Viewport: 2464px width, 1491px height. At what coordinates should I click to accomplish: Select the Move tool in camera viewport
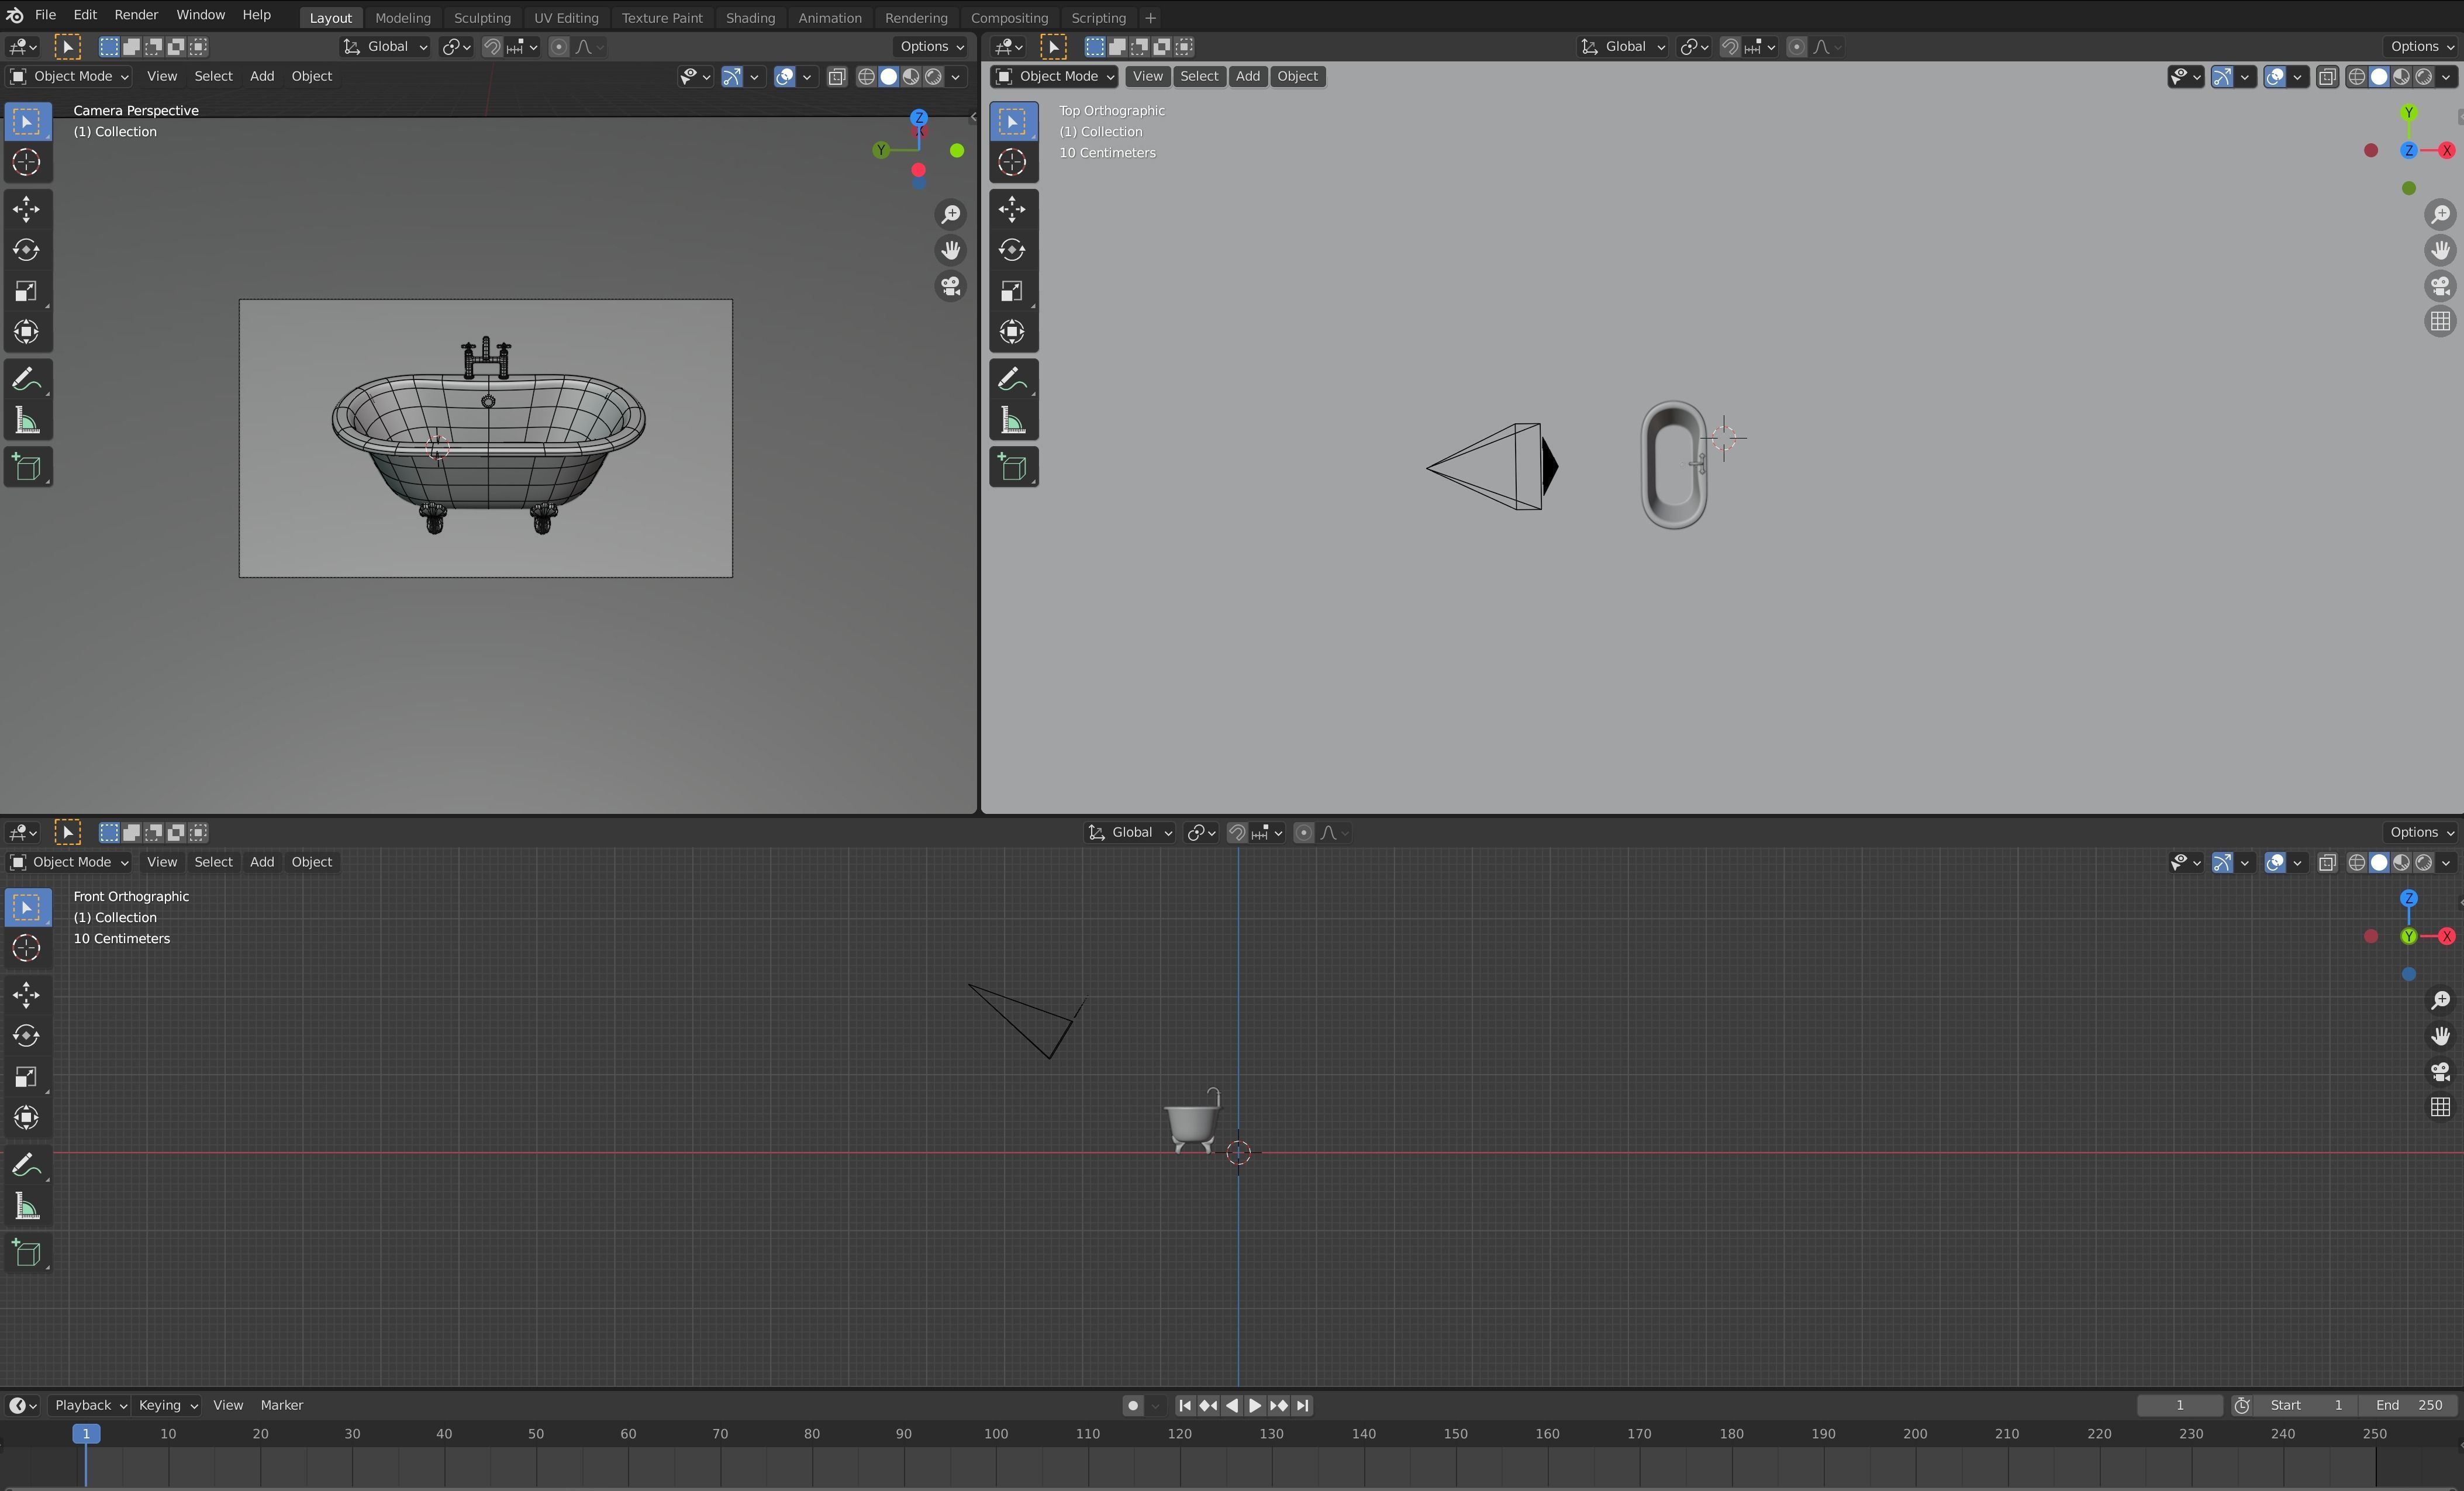point(27,208)
